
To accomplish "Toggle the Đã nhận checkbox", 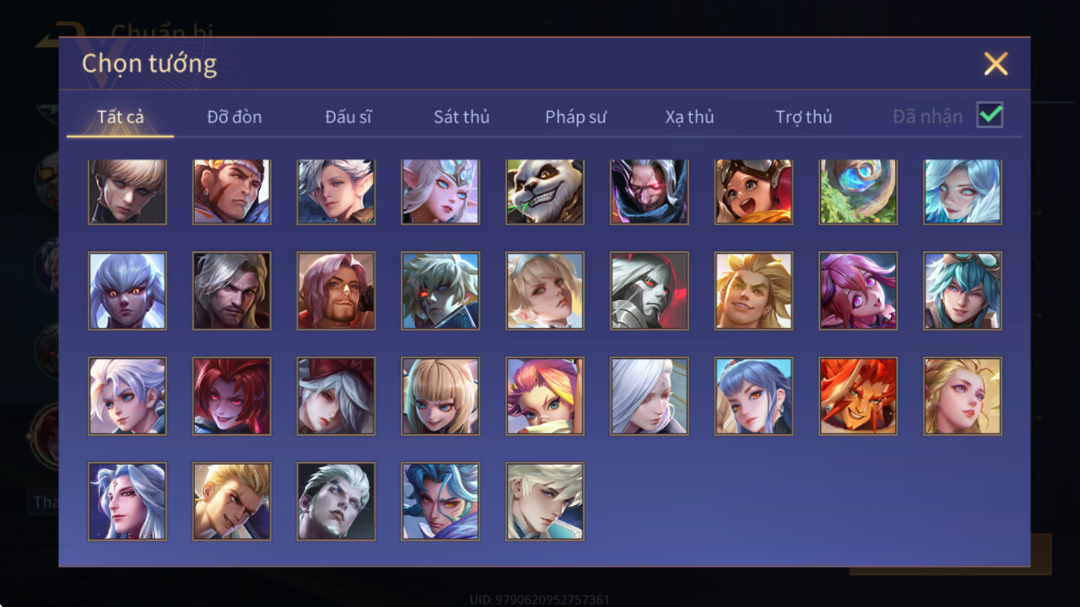I will tap(990, 115).
